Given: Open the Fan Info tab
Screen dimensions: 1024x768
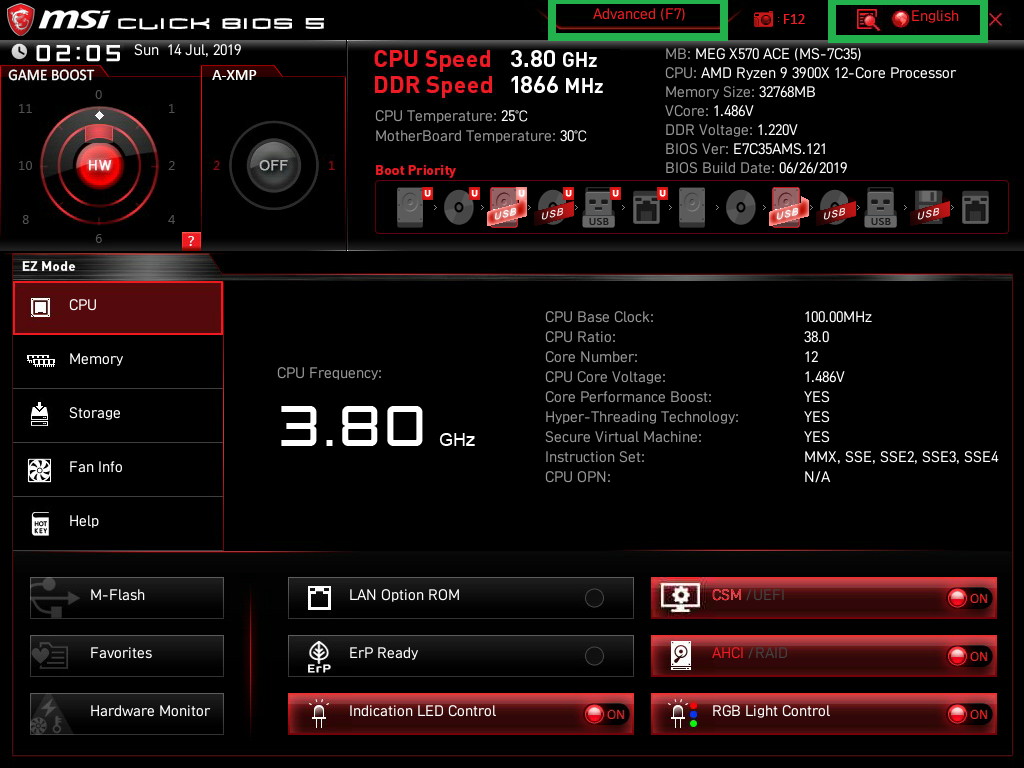Looking at the screenshot, I should (118, 470).
